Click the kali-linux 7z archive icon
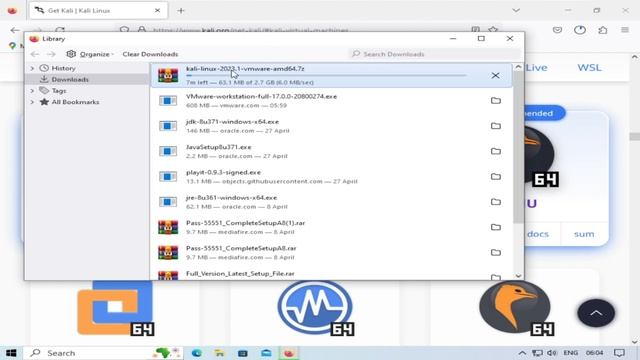The image size is (640, 360). [x=168, y=76]
